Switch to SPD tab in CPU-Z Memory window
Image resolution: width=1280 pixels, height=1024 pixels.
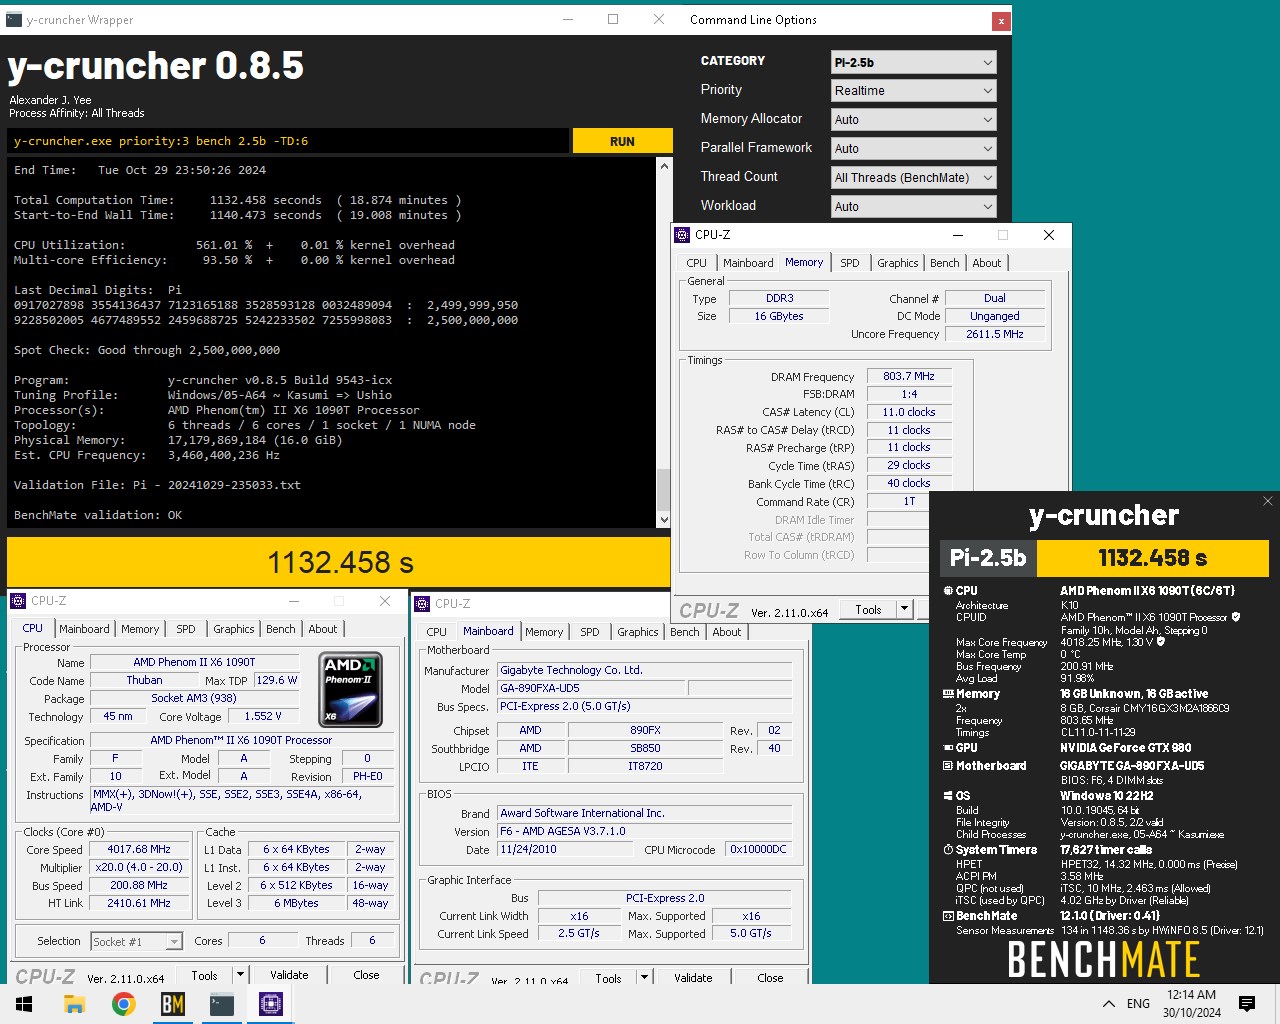[849, 263]
